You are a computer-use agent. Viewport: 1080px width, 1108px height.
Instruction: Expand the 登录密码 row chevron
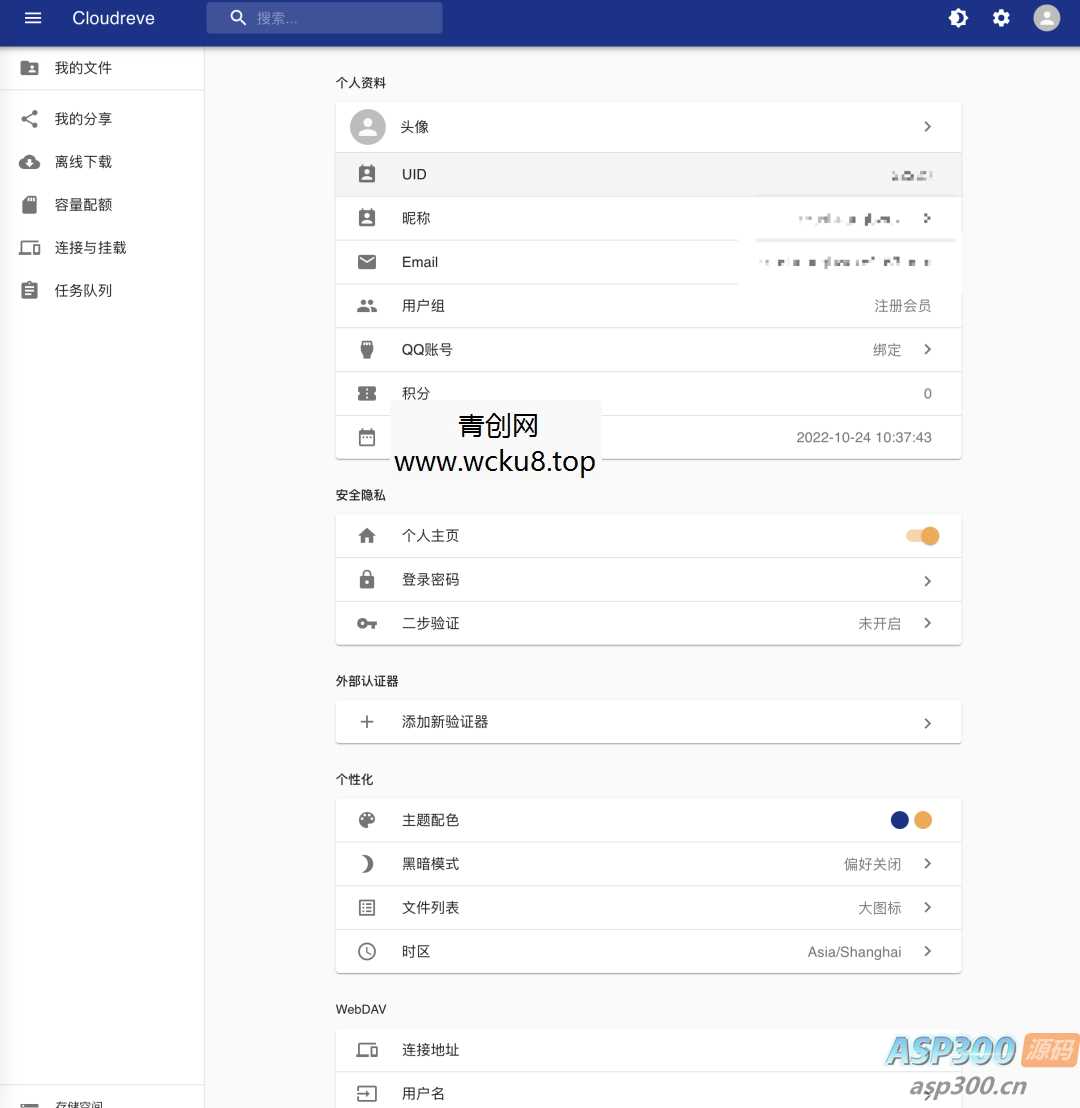click(926, 580)
